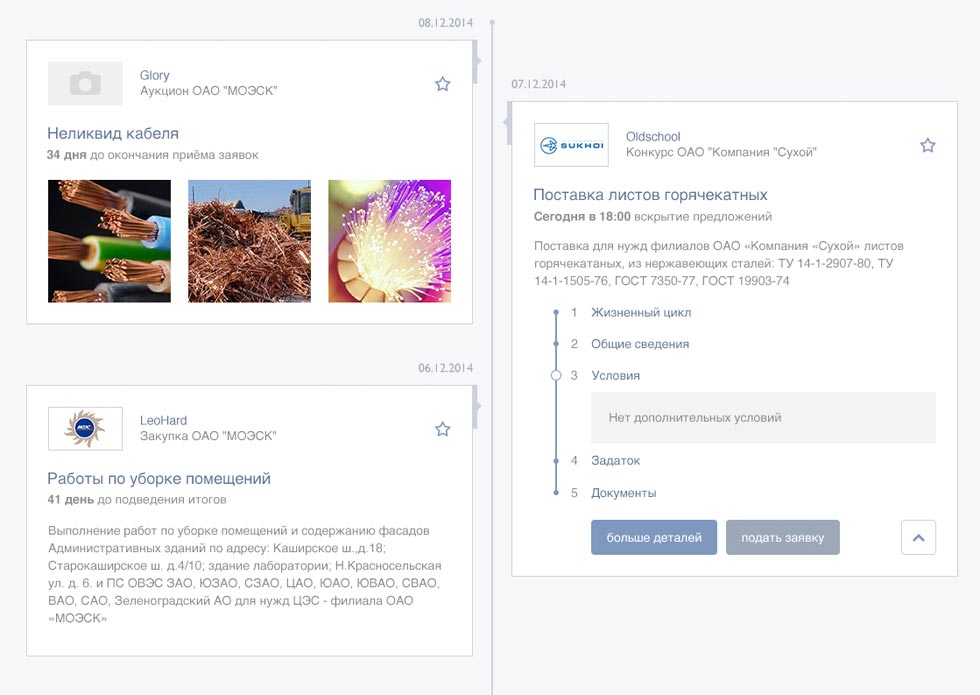The image size is (980, 695).
Task: Open user Oldschool's profile name
Action: click(x=653, y=136)
